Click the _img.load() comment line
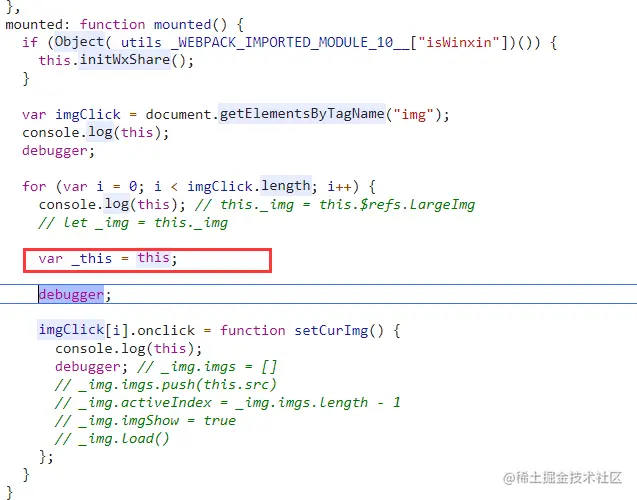 (112, 438)
